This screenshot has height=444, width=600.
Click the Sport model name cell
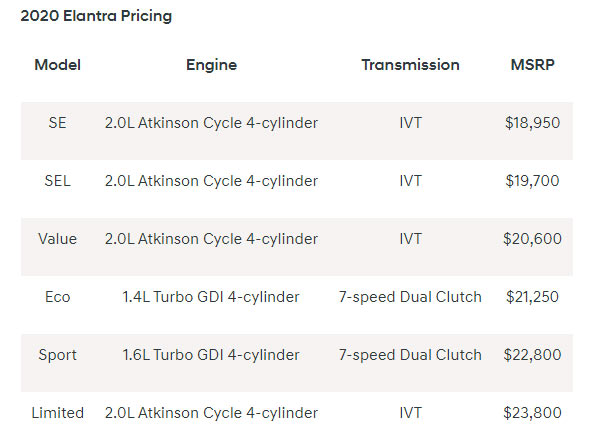[x=57, y=355]
